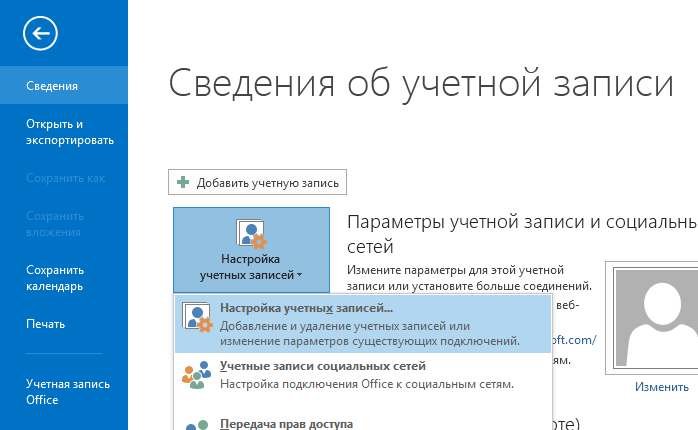Click the green plus icon
The image size is (698, 430).
(183, 182)
